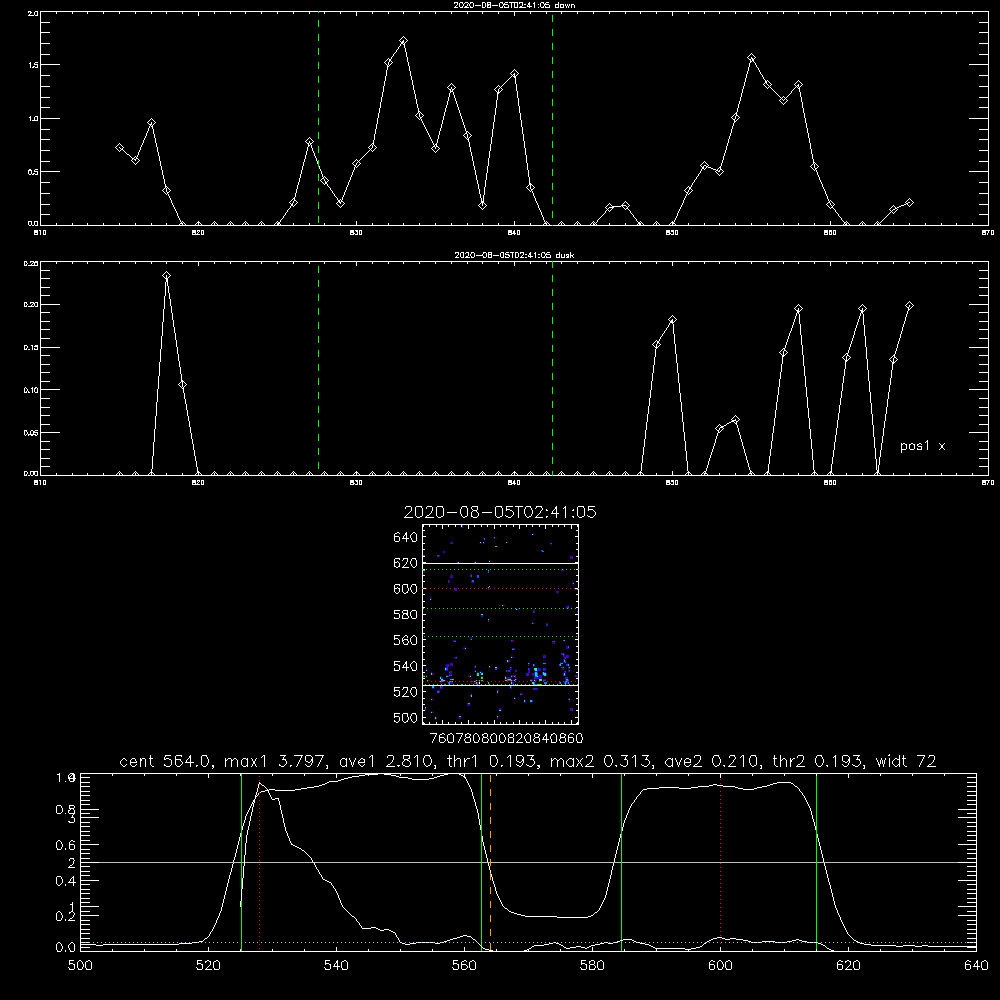The width and height of the screenshot is (1000, 1000).
Task: Click the 'max1 3.797' value in stats line
Action: point(276,761)
